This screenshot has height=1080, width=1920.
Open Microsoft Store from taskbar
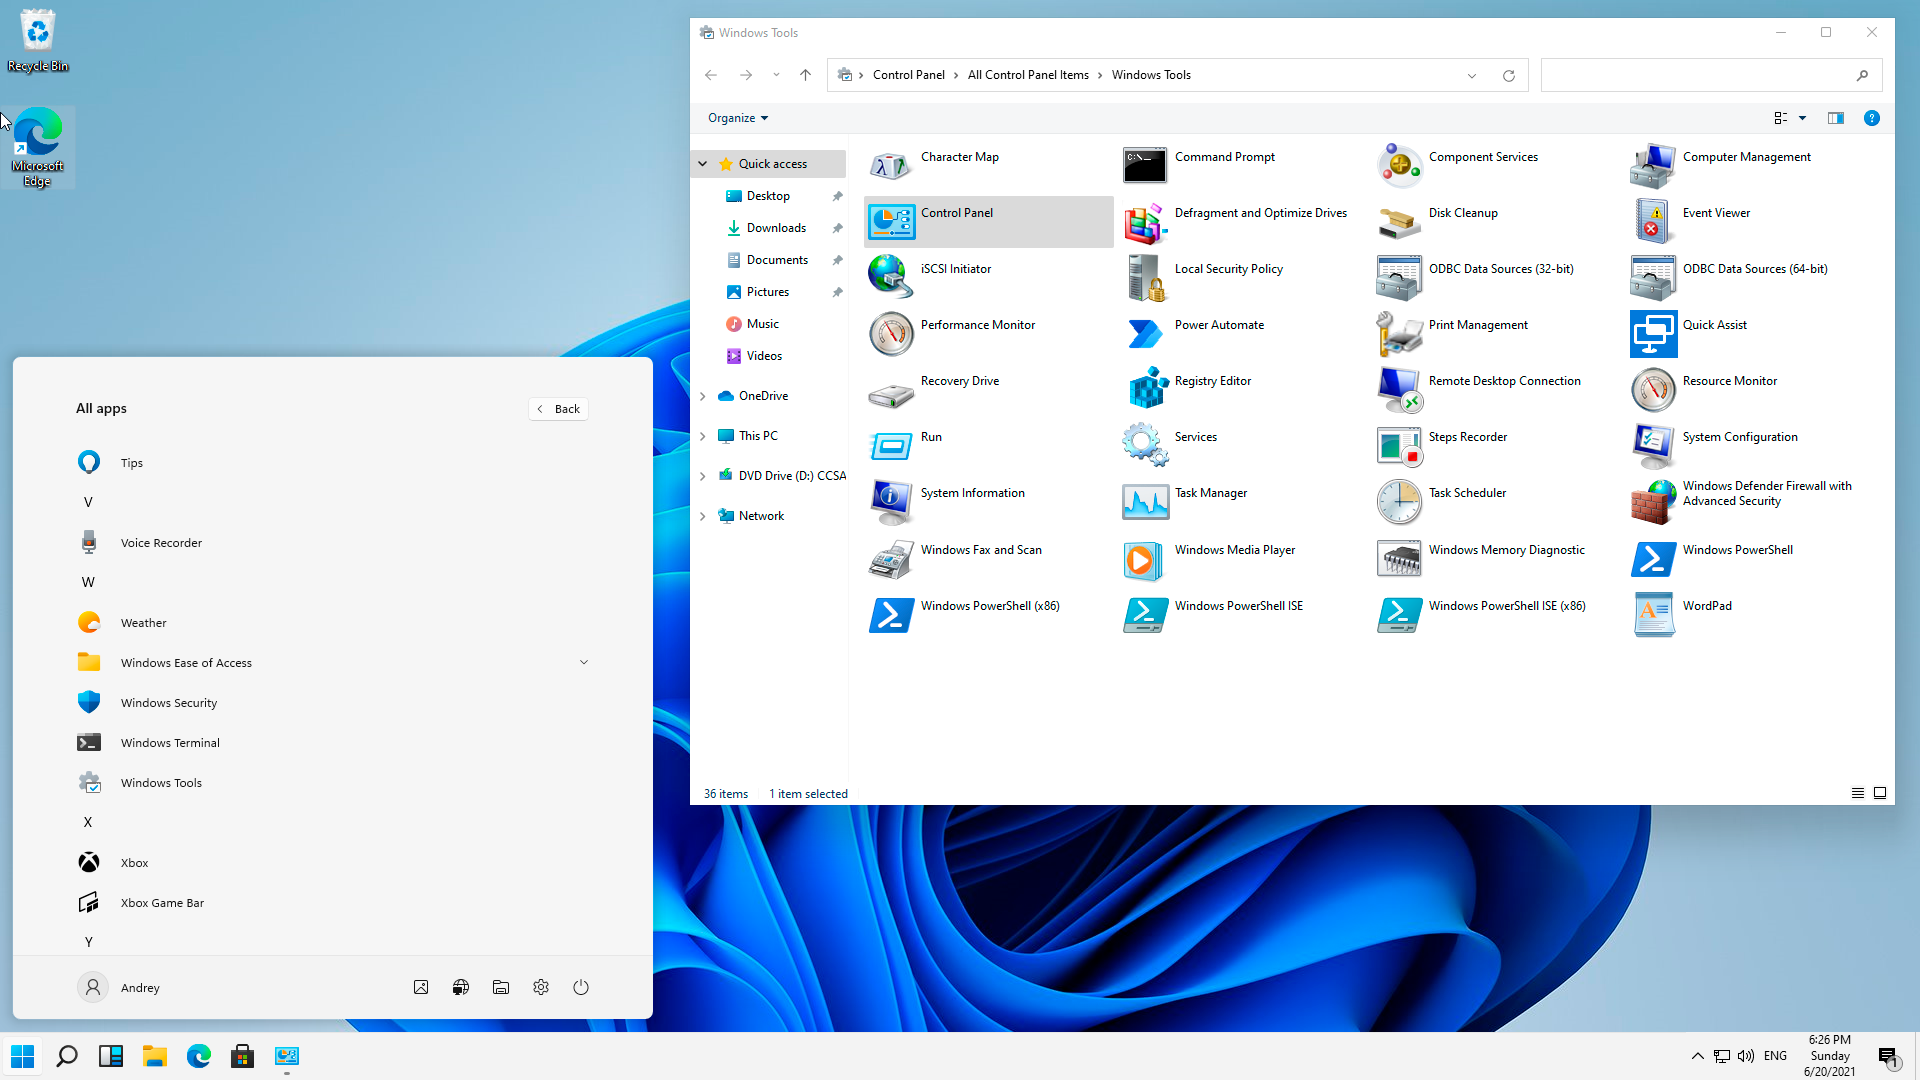(243, 1056)
